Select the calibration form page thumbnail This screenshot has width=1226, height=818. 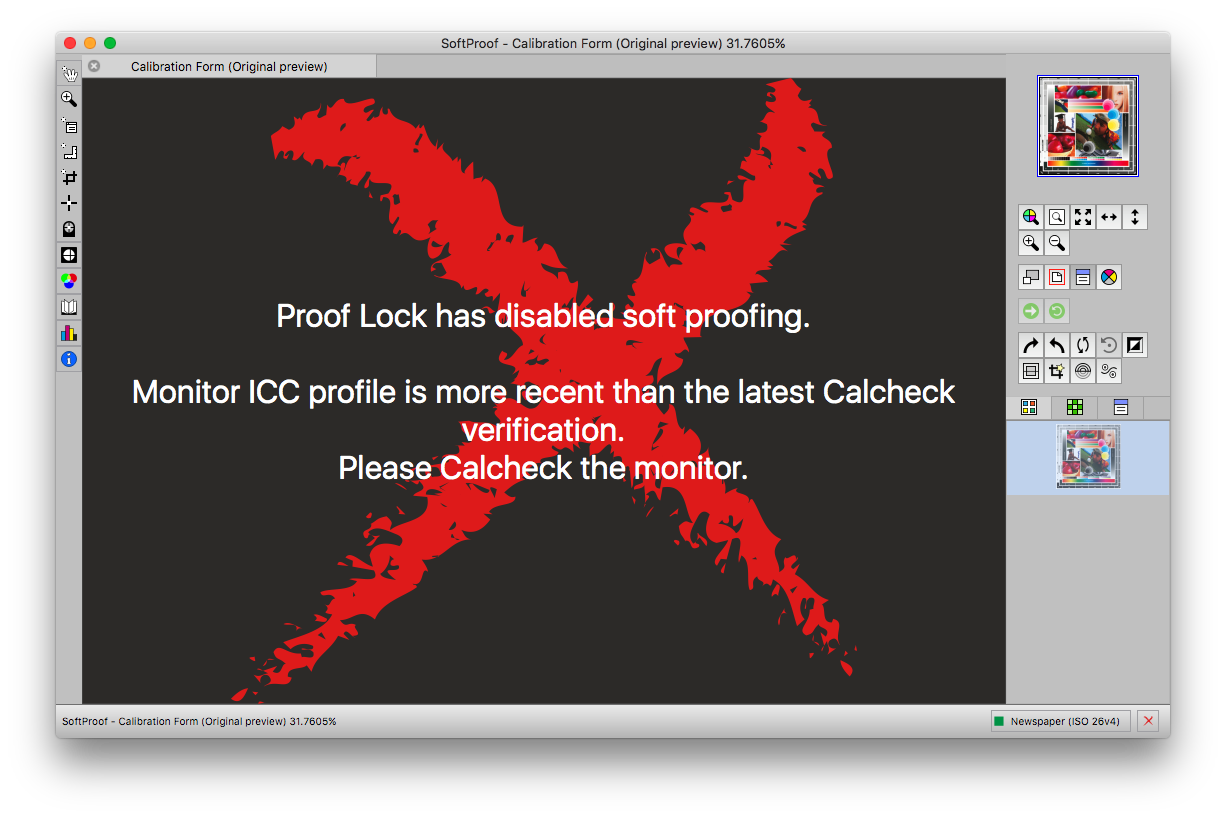point(1088,457)
